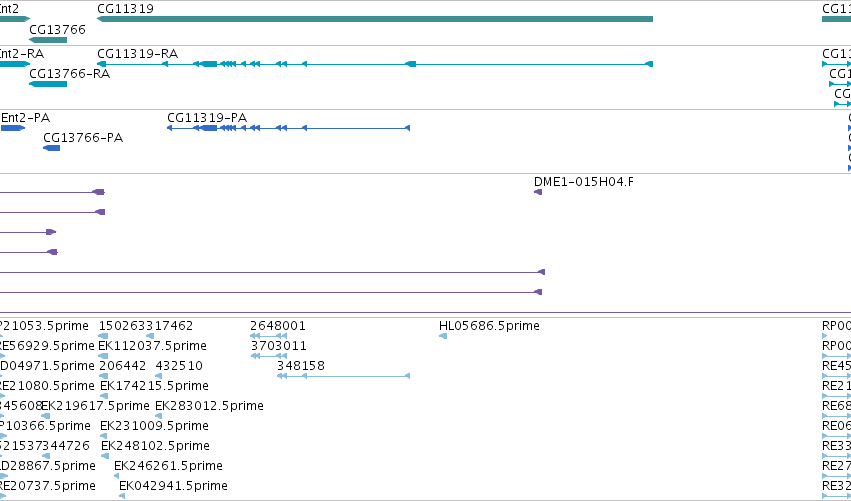851x501 pixels.
Task: Select the 3703011 alignment glyph
Action: pos(269,356)
